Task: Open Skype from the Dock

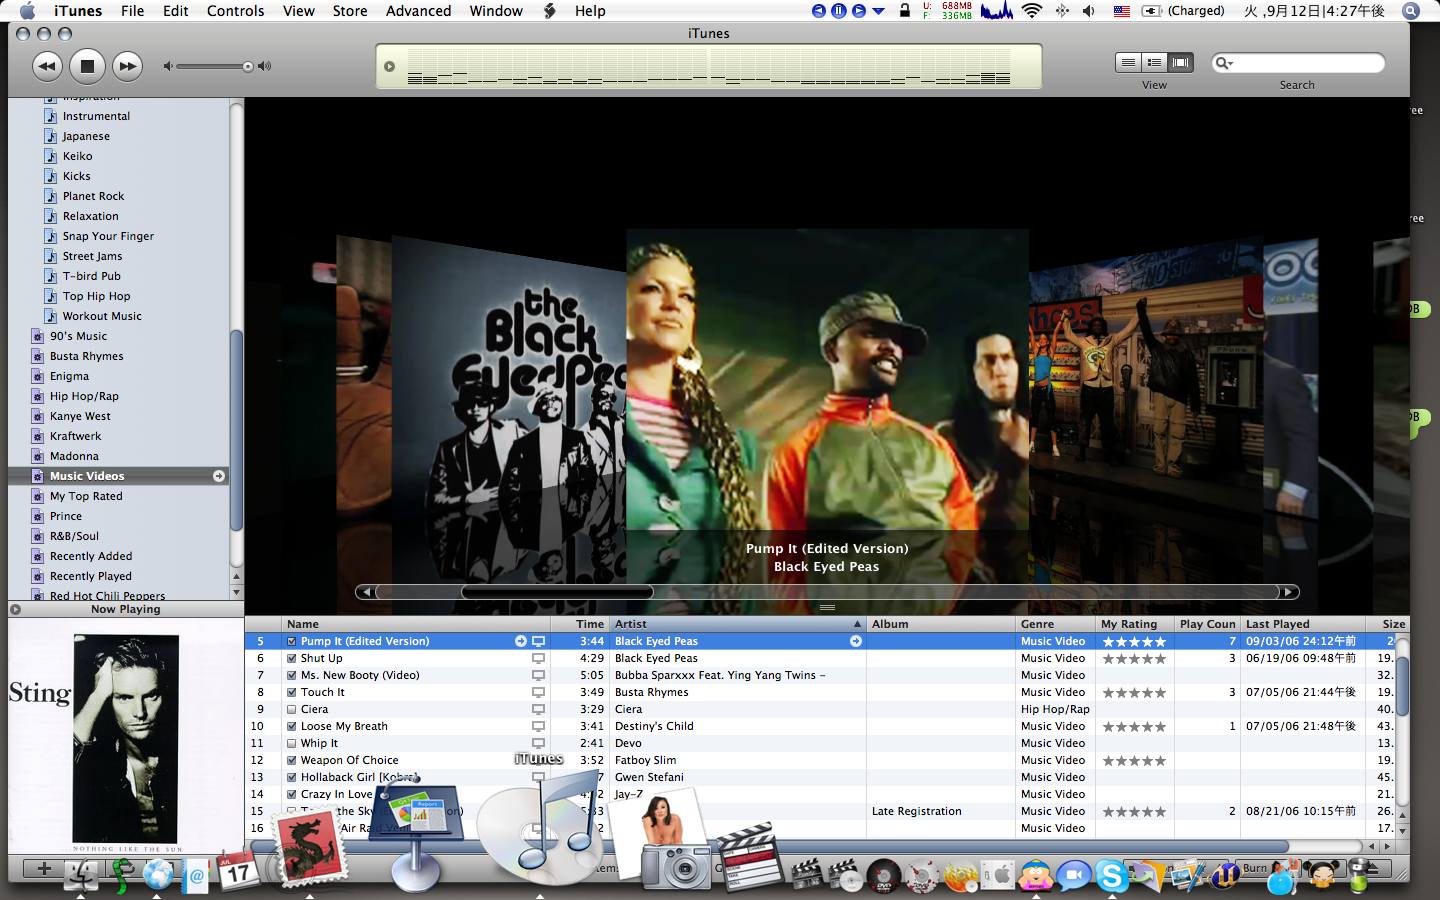Action: point(1111,876)
